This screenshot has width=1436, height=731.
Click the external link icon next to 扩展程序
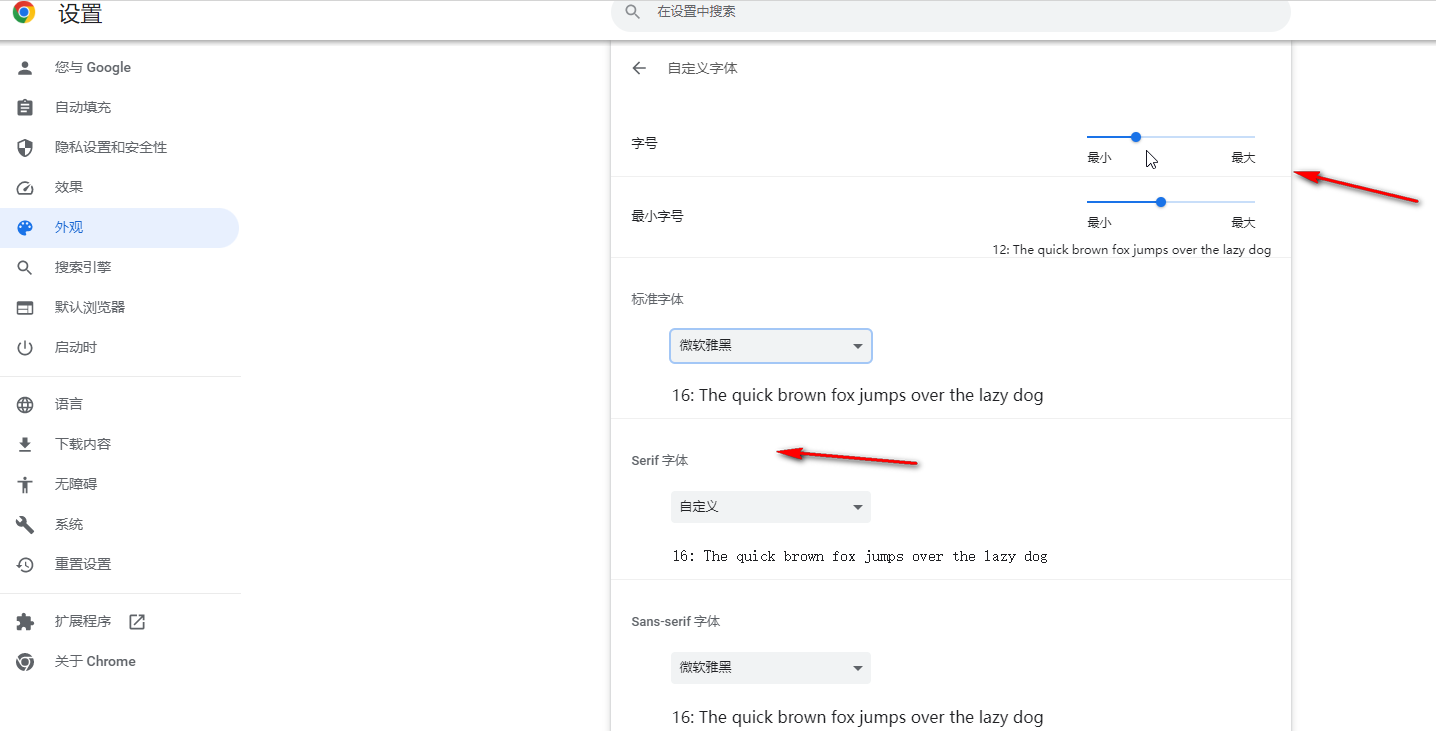coord(137,622)
